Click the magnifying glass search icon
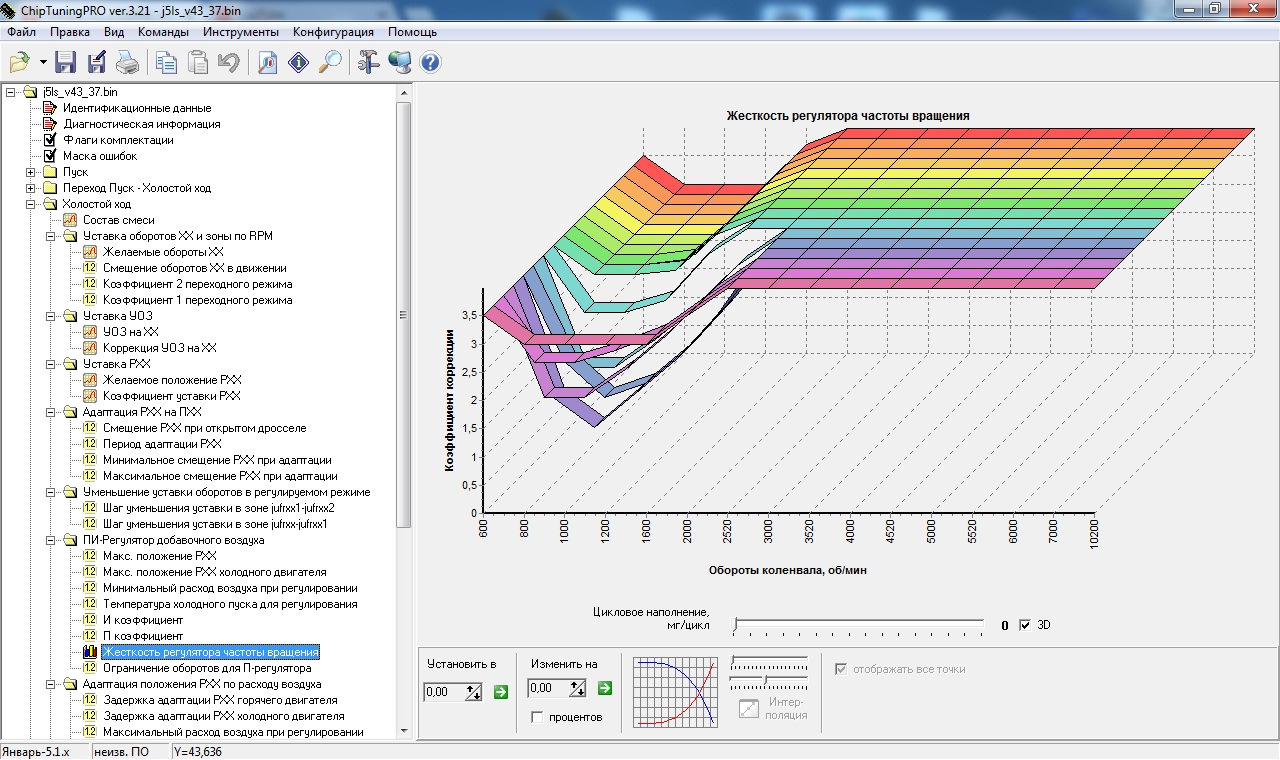Viewport: 1280px width, 760px height. 329,63
